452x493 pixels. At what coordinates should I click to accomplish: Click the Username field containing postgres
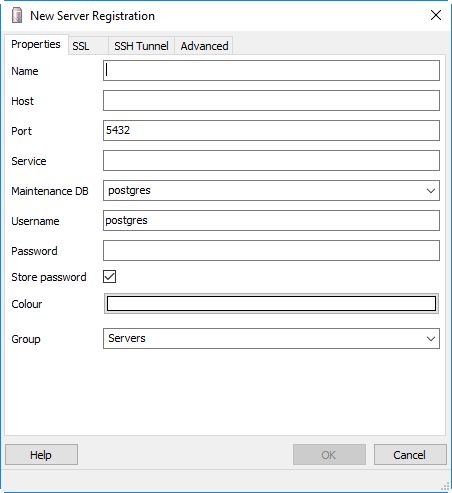pyautogui.click(x=271, y=220)
